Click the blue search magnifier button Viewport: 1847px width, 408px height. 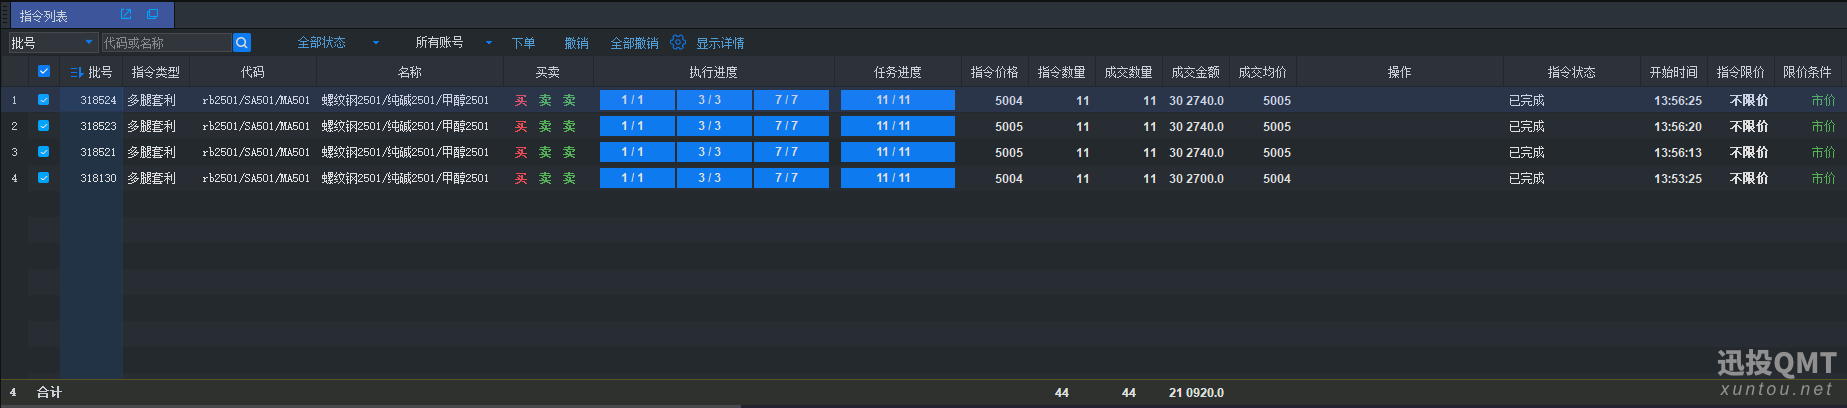click(242, 42)
